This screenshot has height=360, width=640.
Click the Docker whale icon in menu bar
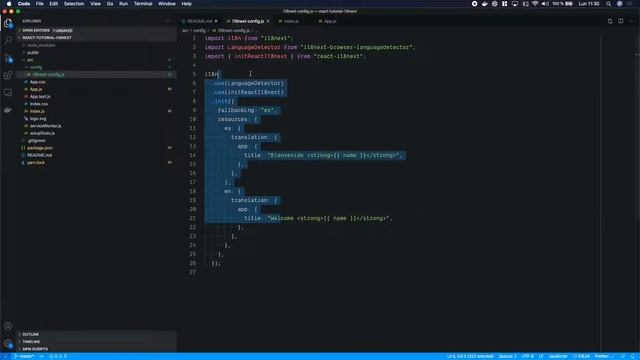coord(484,4)
